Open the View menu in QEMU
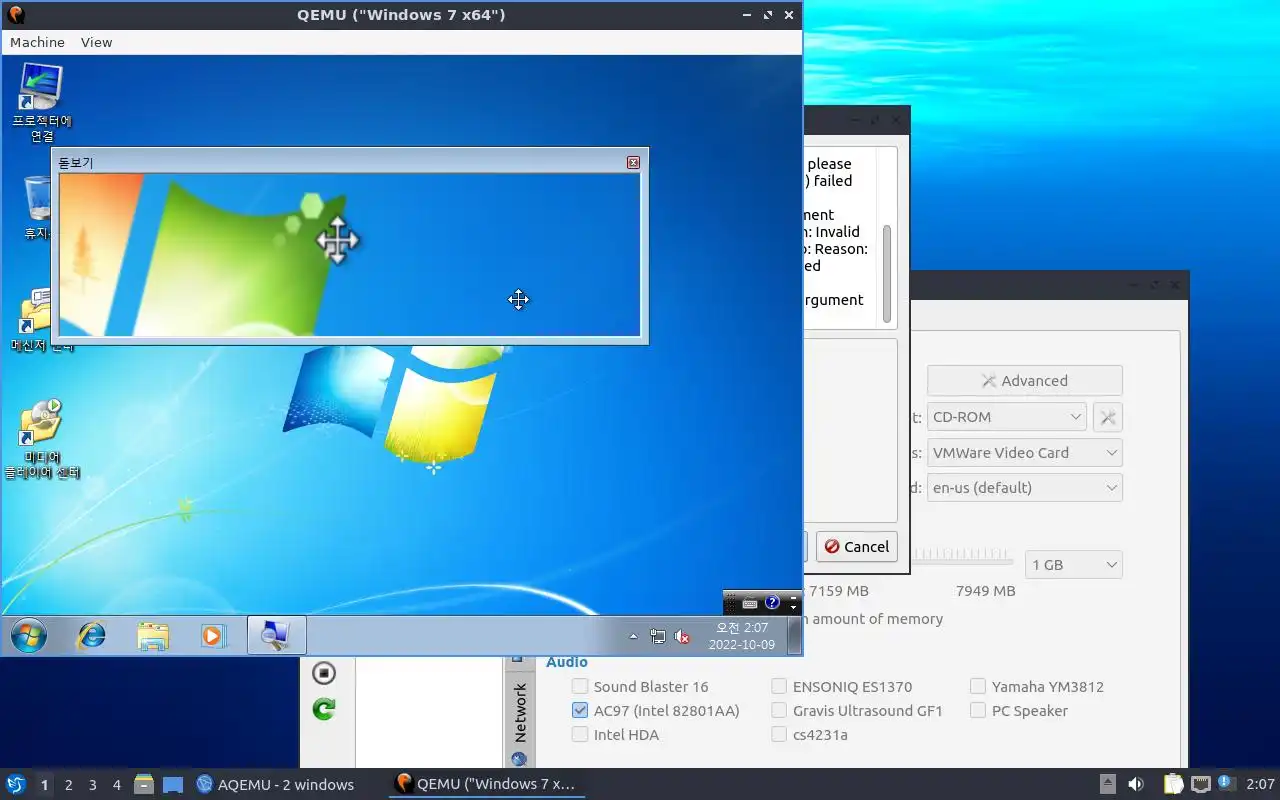This screenshot has width=1280, height=800. [96, 42]
